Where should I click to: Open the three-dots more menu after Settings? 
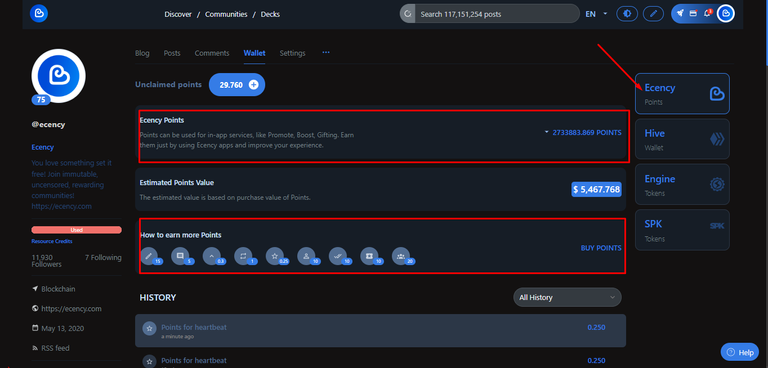326,52
